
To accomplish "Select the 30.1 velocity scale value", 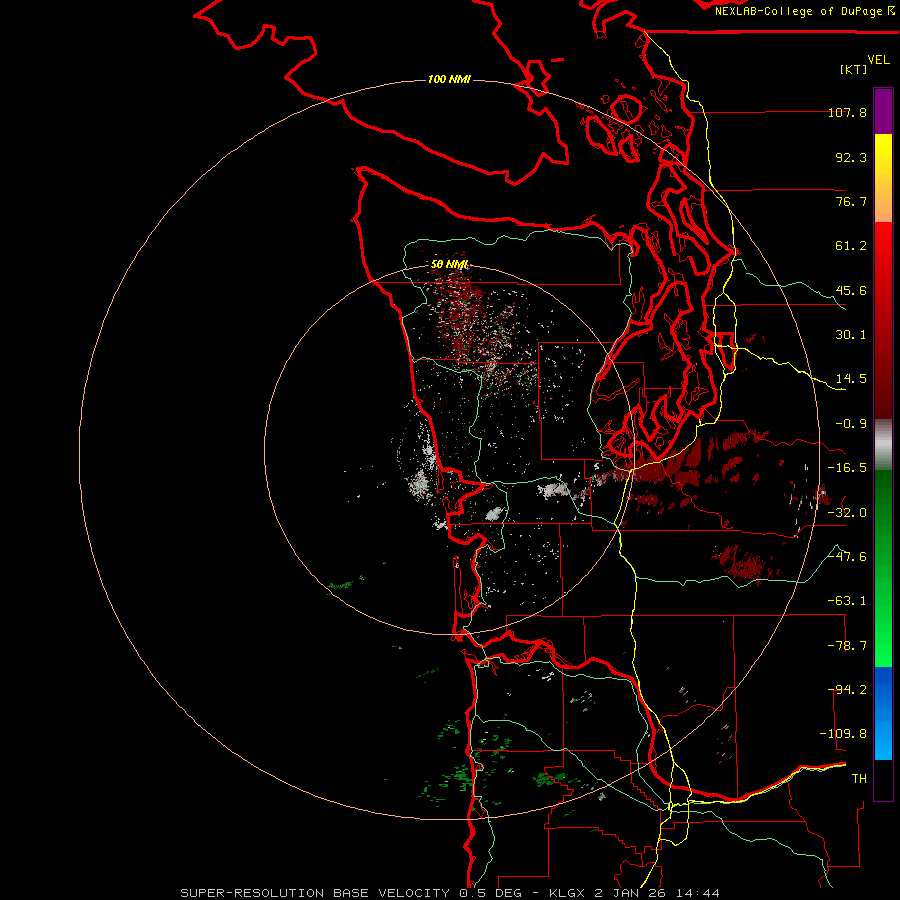I will [851, 335].
